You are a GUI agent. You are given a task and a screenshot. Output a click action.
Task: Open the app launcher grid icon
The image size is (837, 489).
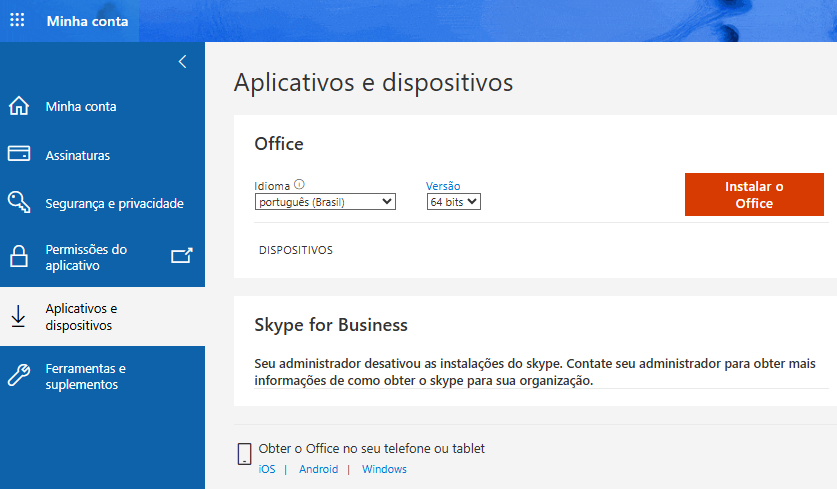pos(17,20)
